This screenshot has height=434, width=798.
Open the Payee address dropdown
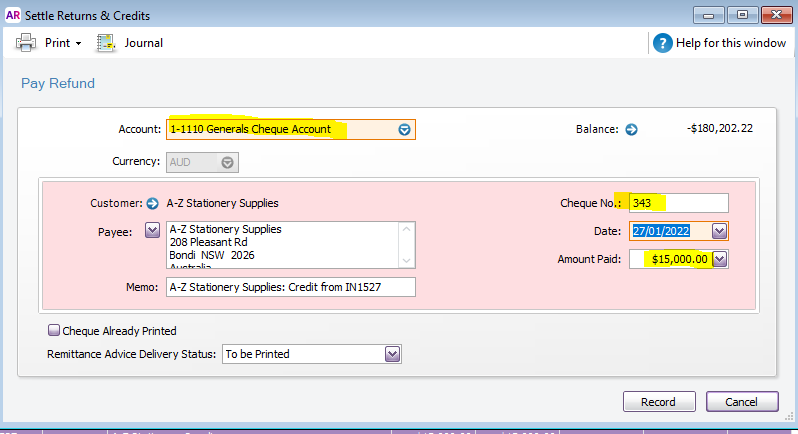[153, 231]
